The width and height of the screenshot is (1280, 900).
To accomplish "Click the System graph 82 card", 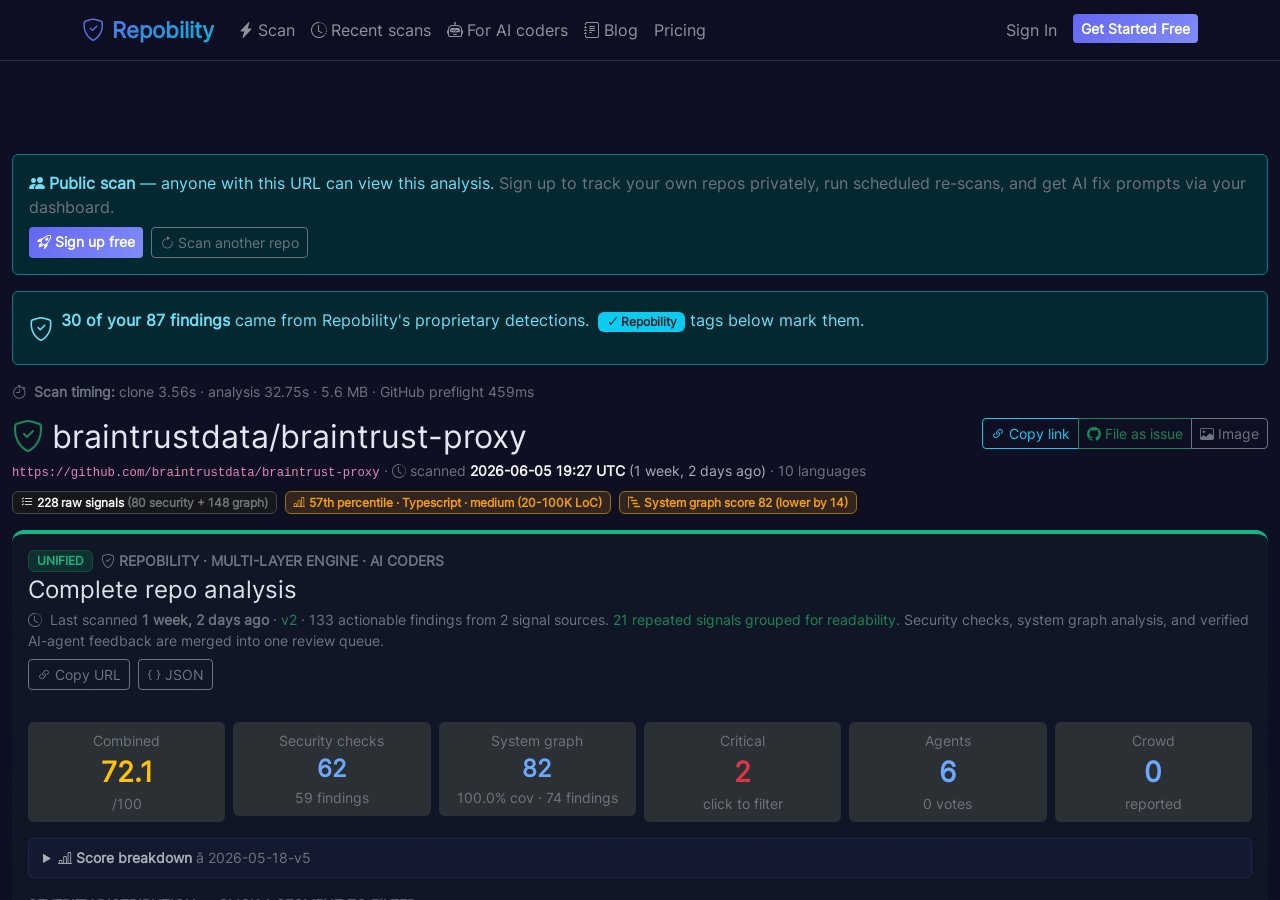I will tap(537, 769).
